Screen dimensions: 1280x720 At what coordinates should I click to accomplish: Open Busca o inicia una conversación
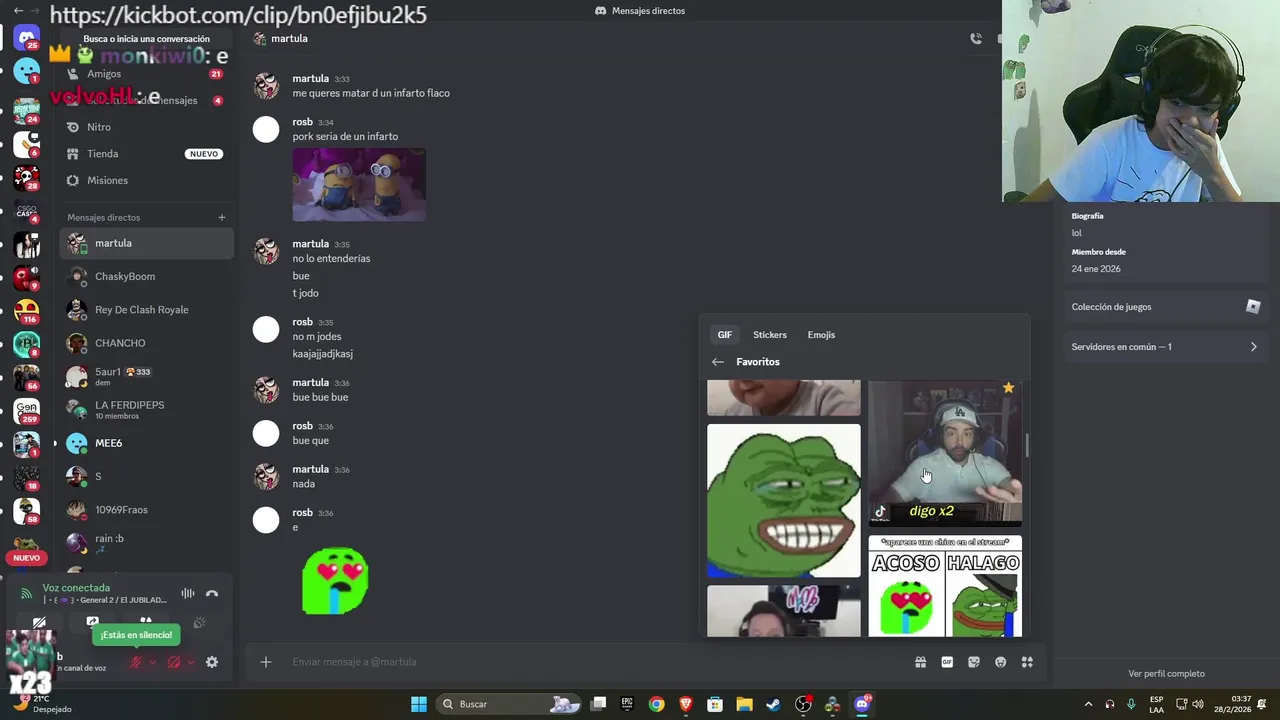146,39
